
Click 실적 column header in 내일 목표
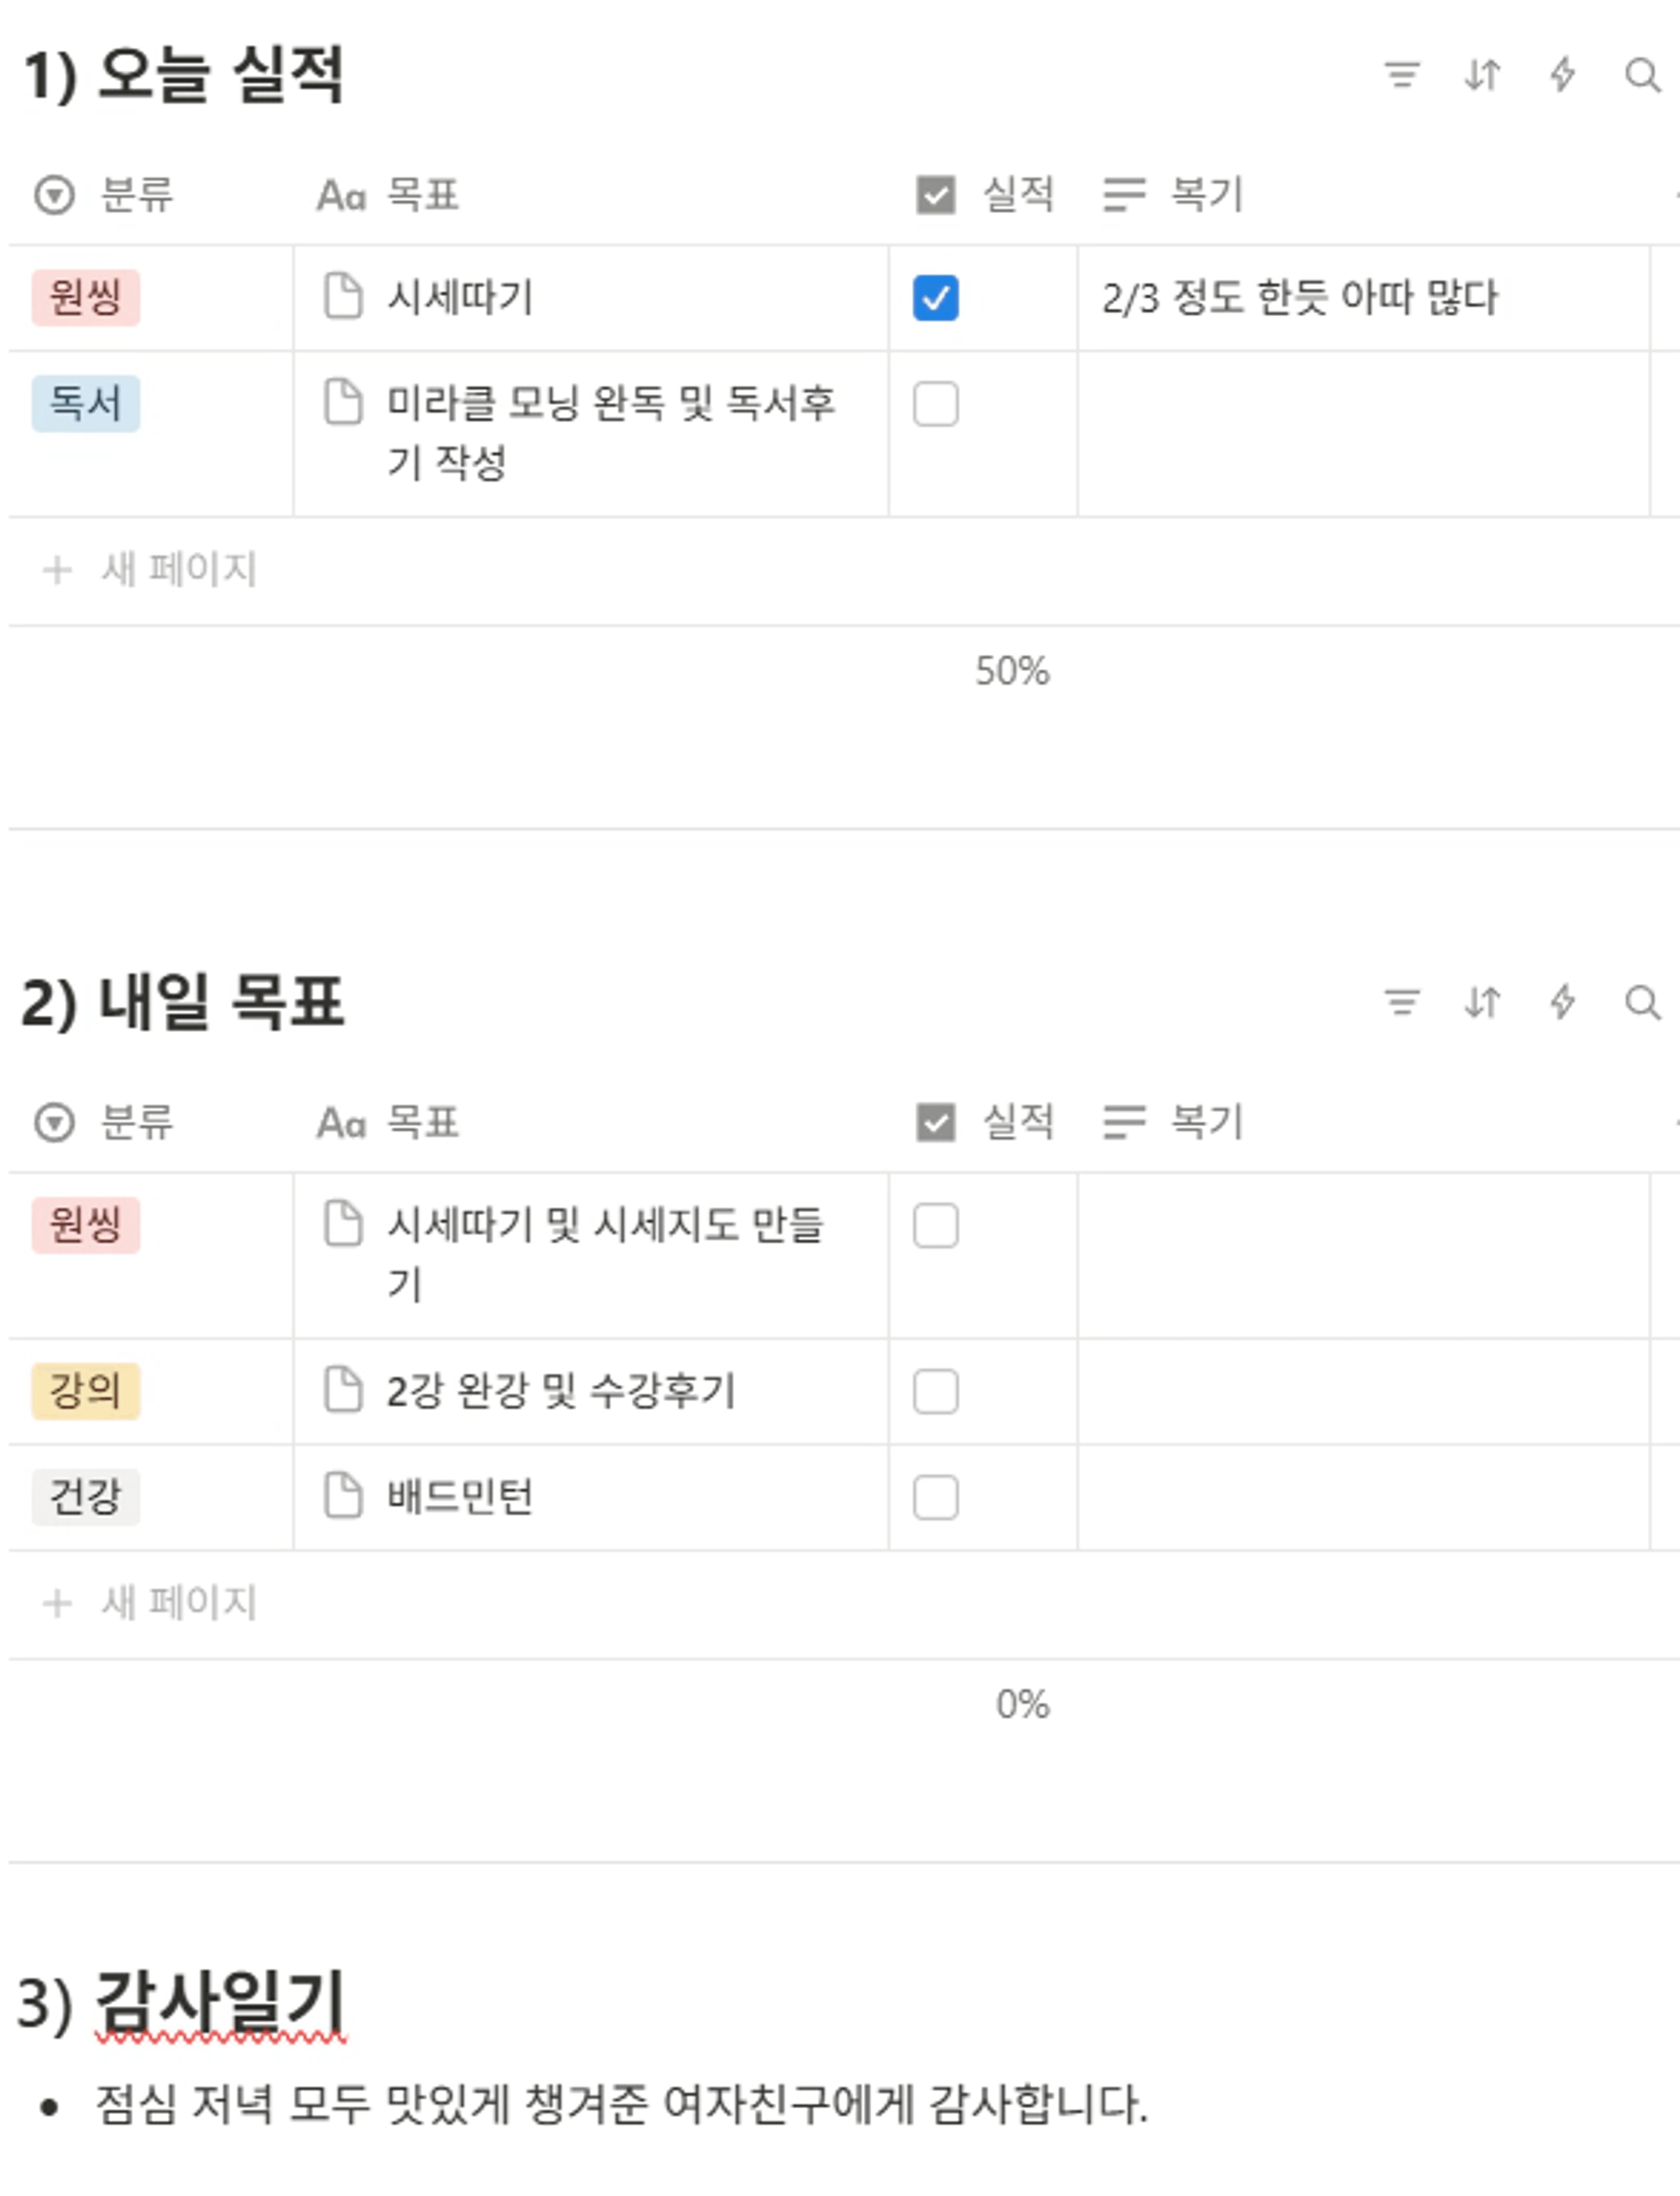pos(985,1122)
